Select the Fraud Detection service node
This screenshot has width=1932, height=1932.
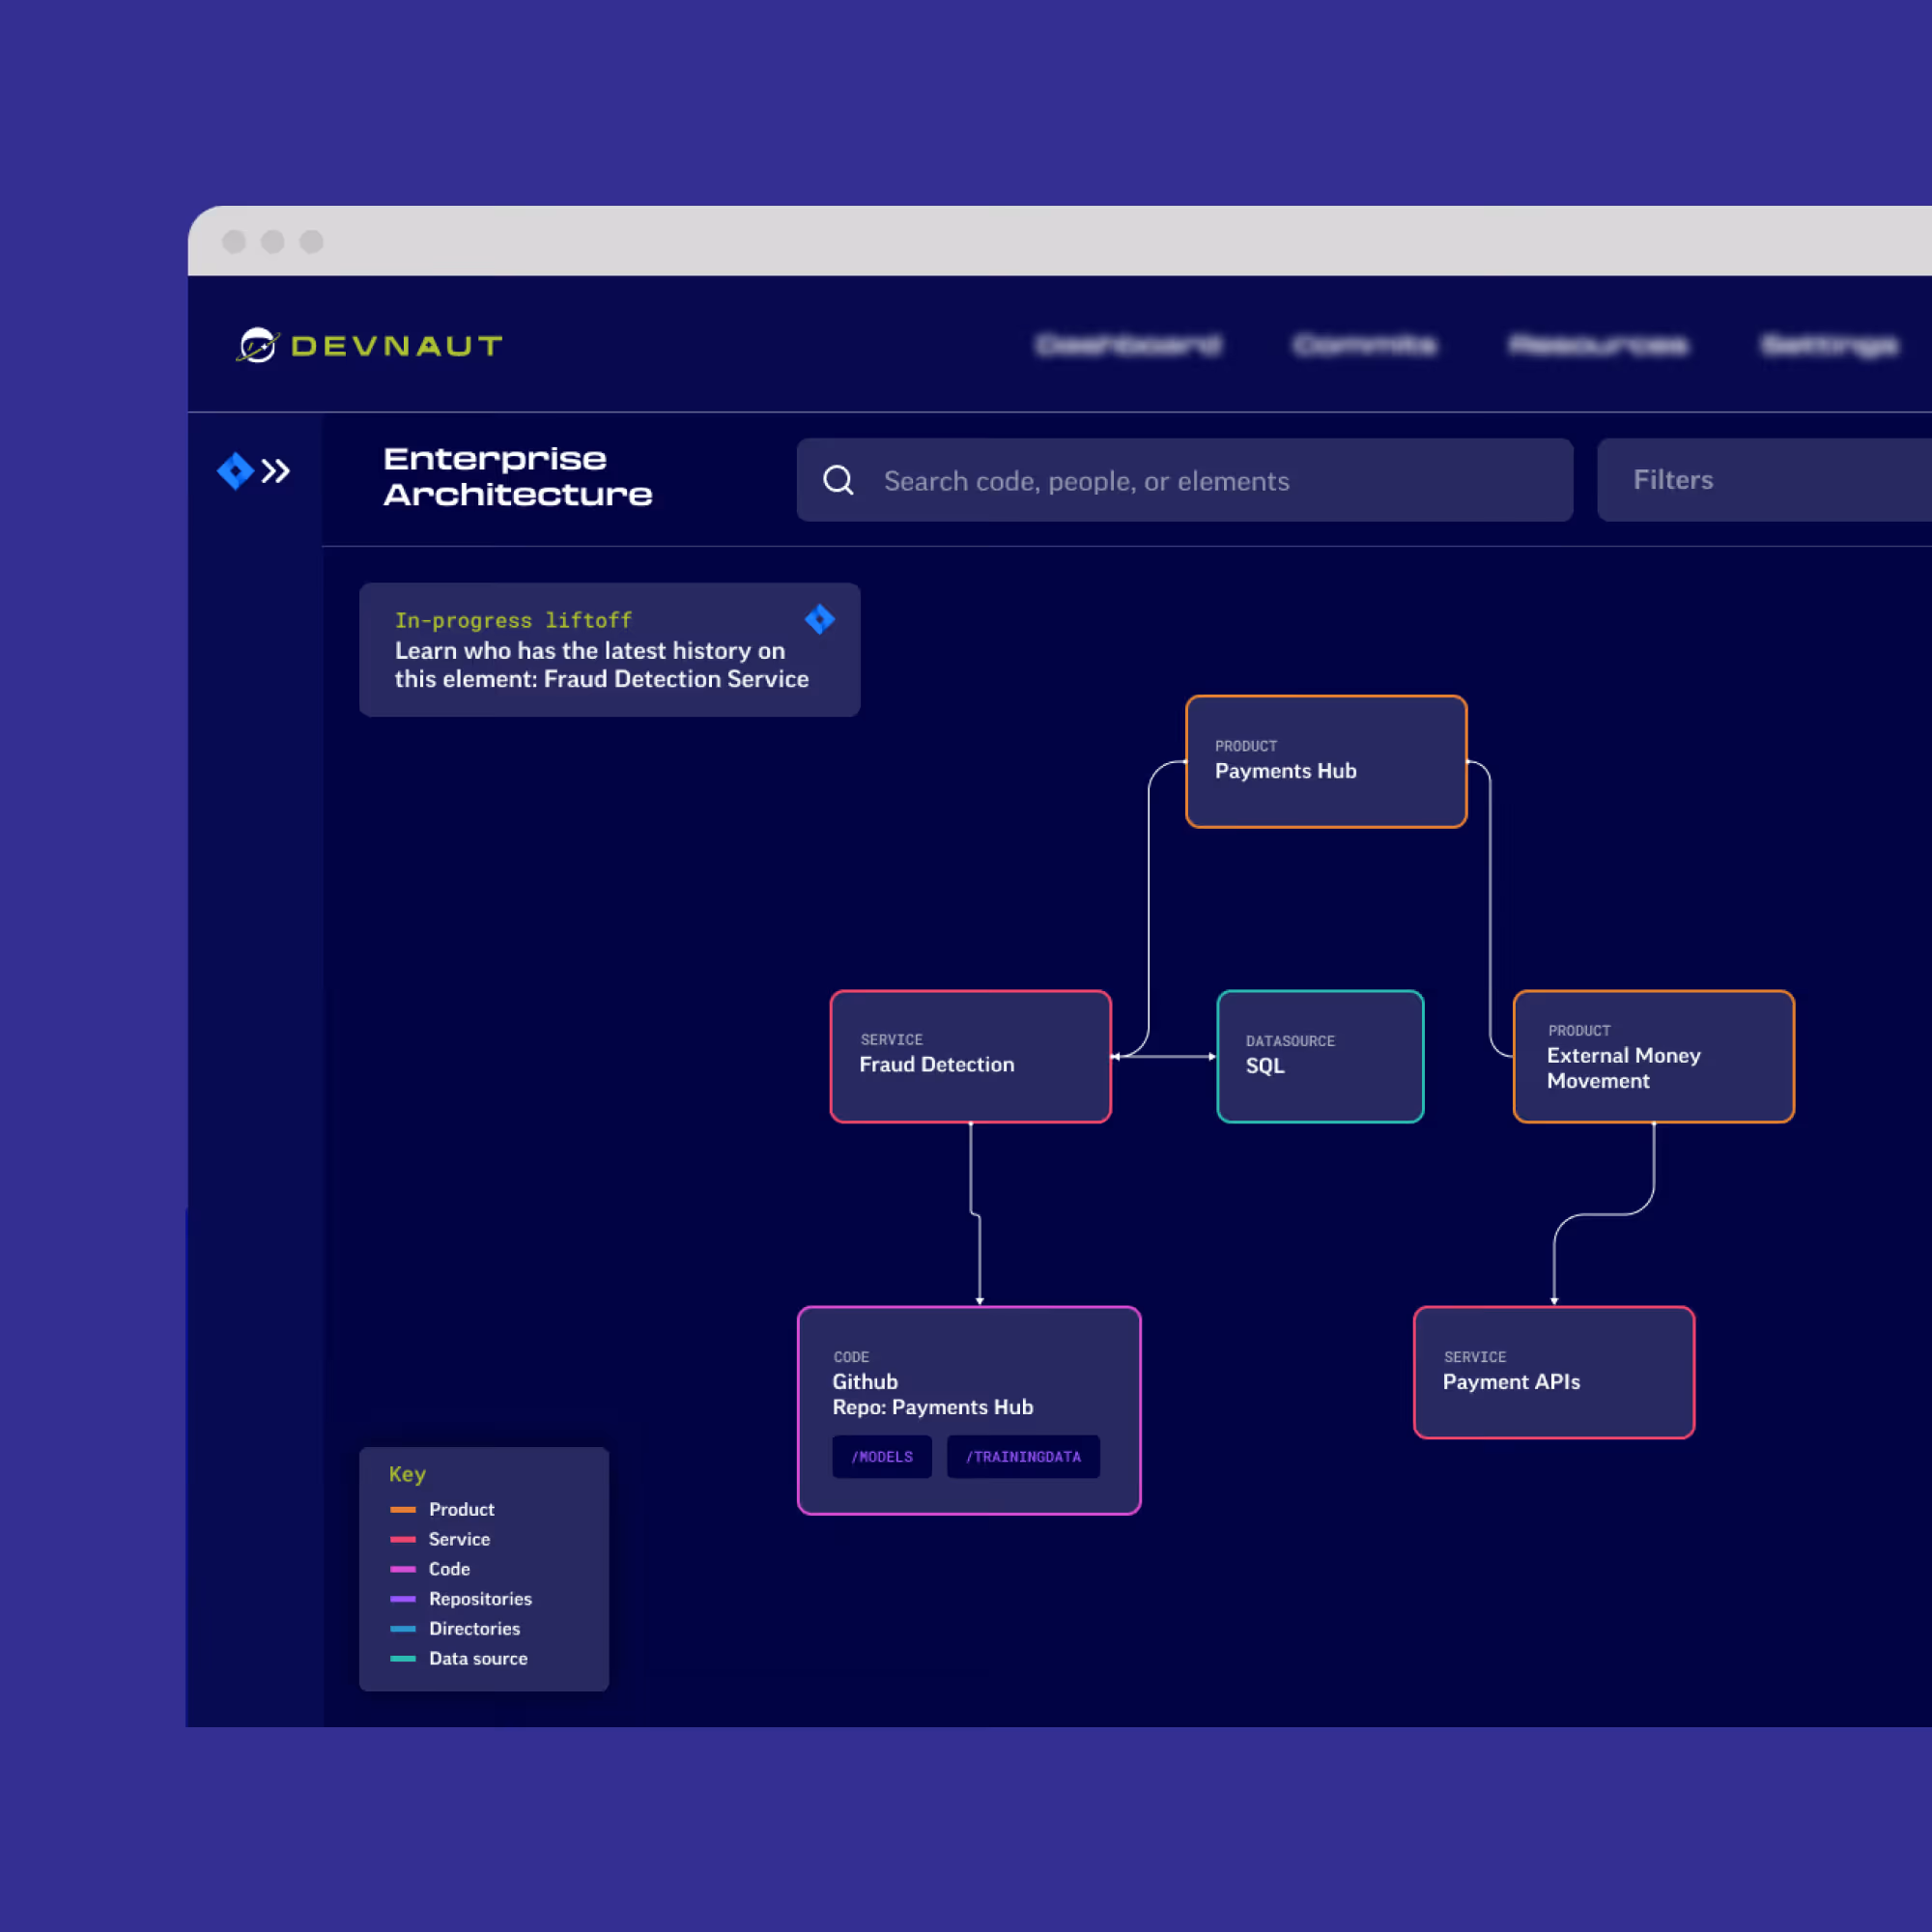(970, 1056)
